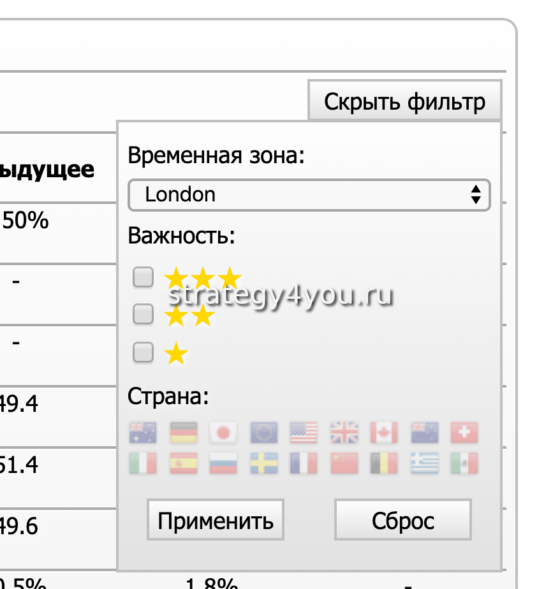
Task: Select the Germany flag country filter
Action: click(x=183, y=432)
